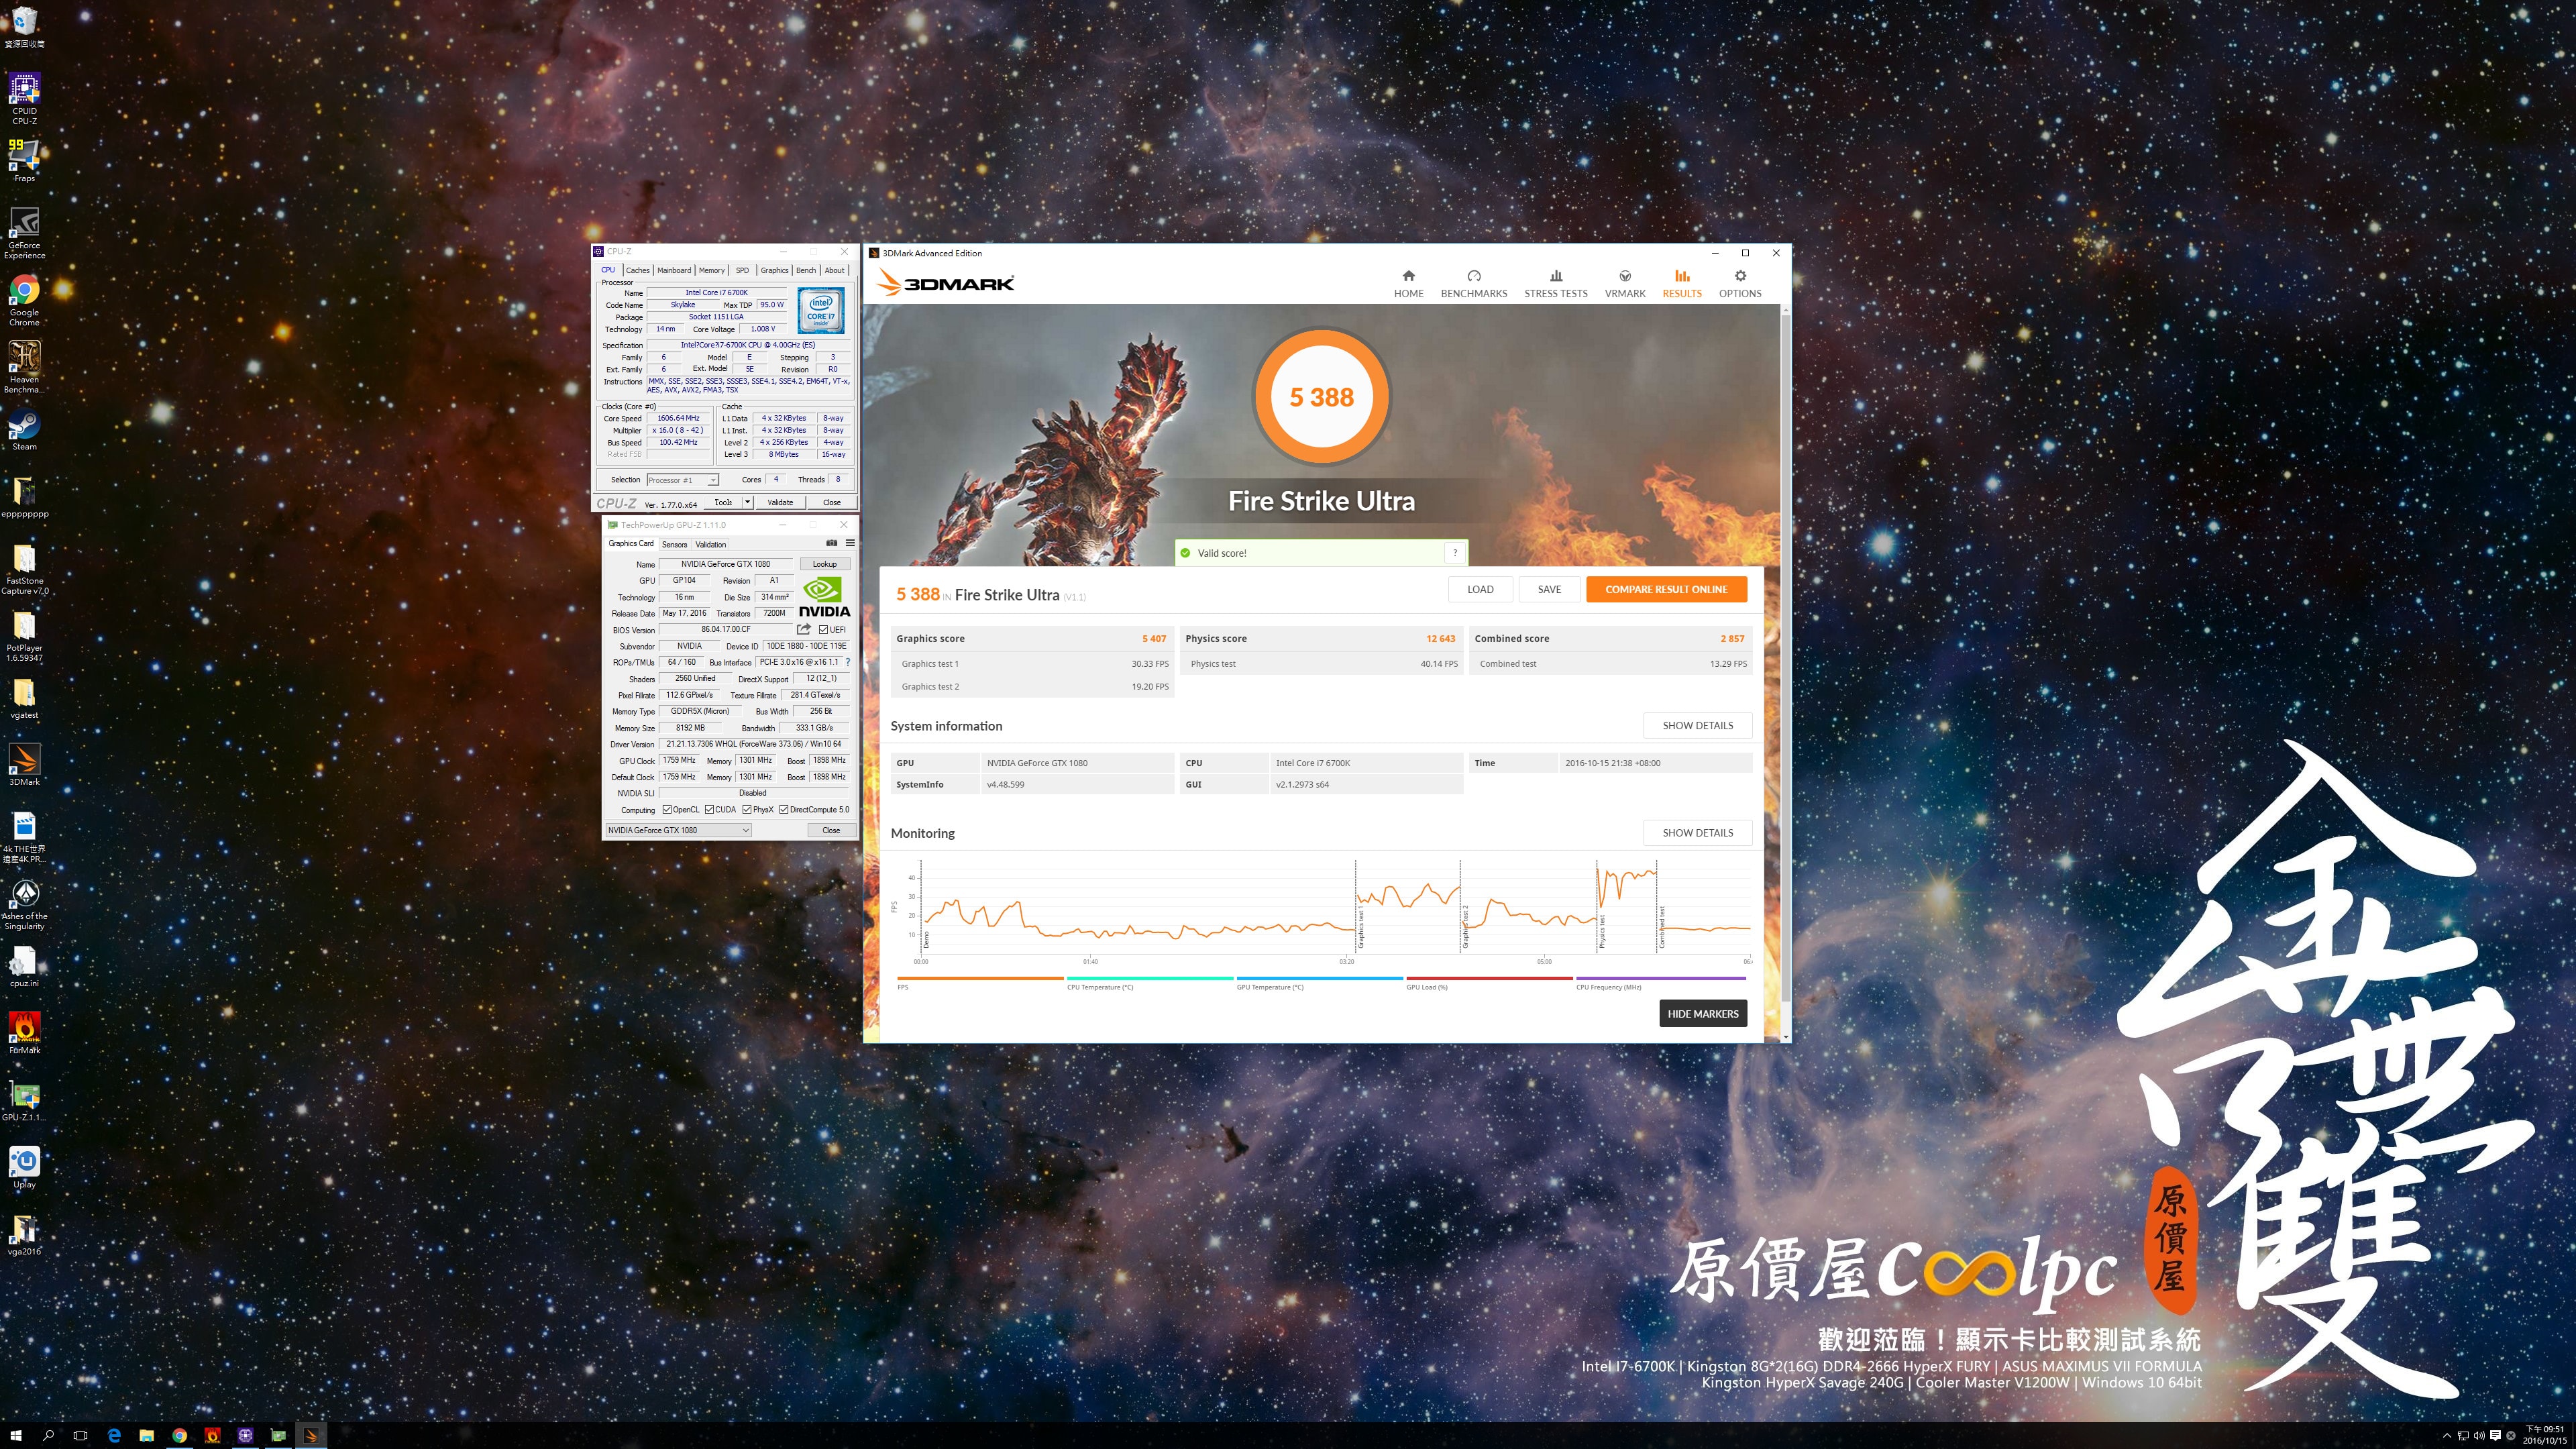This screenshot has width=2576, height=1449.
Task: Switch to GPU-Z Sensors tab
Action: 675,544
